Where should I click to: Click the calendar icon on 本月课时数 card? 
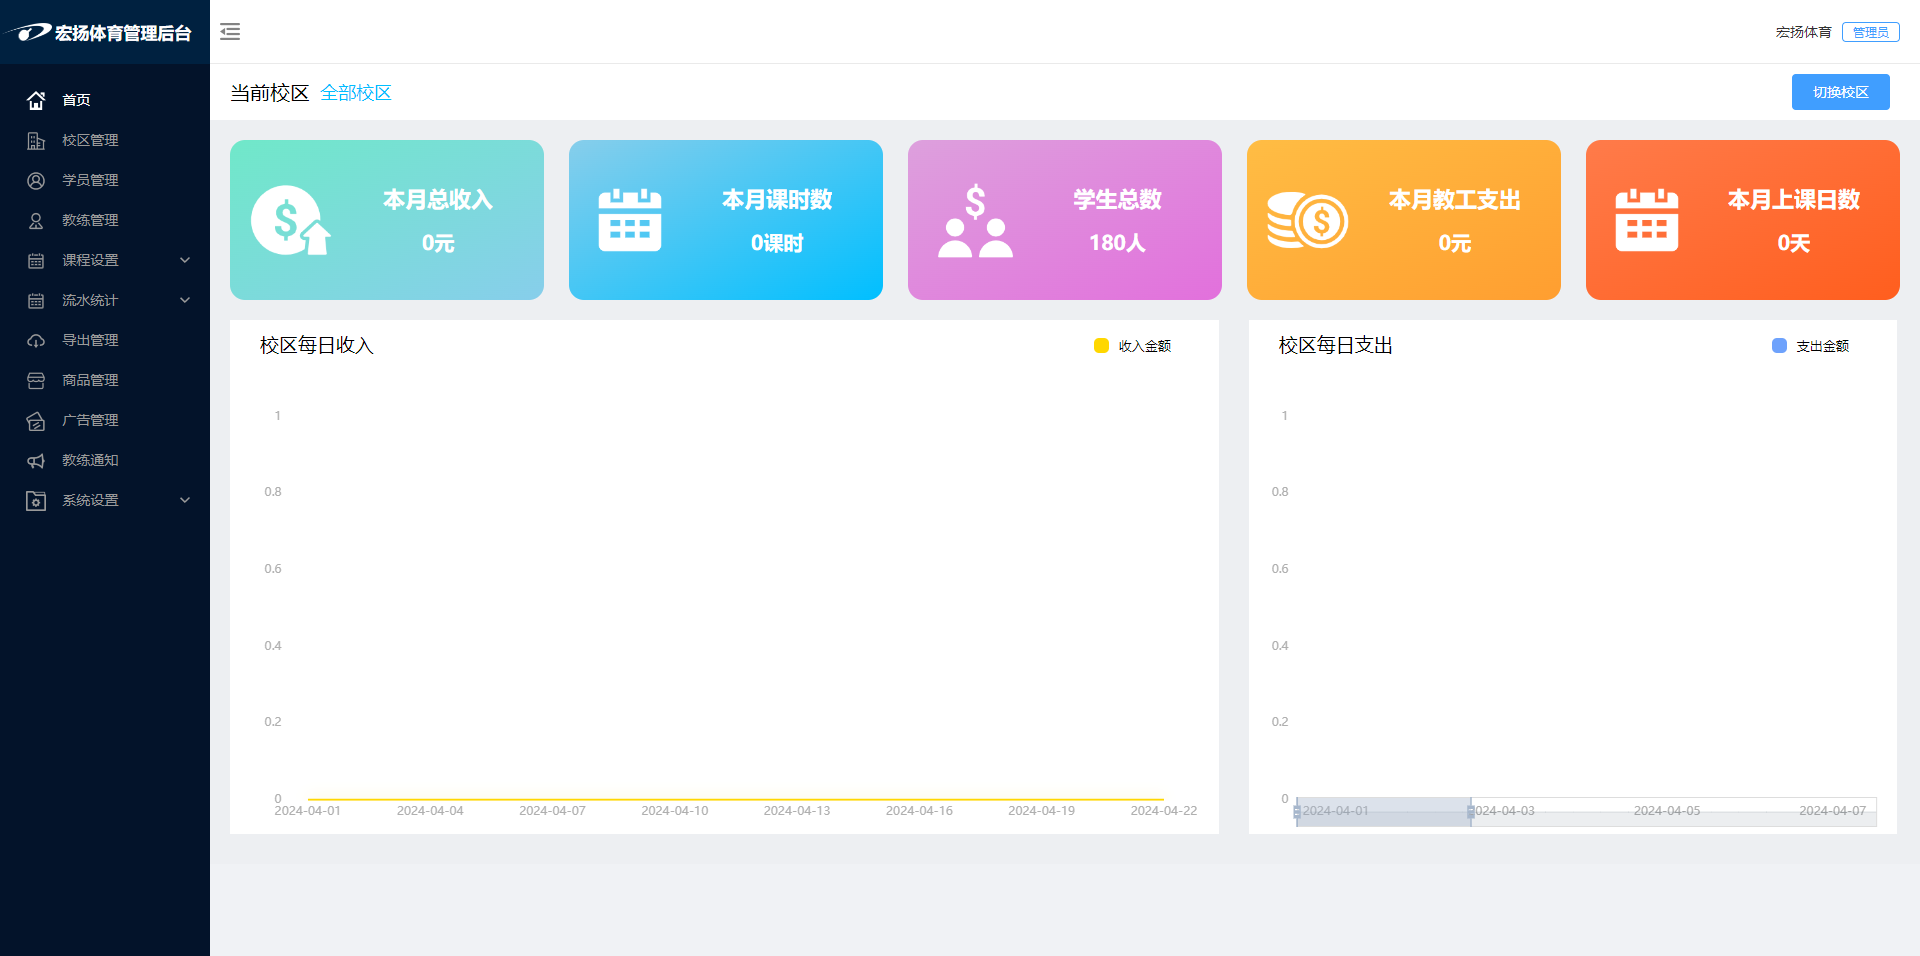pyautogui.click(x=630, y=220)
